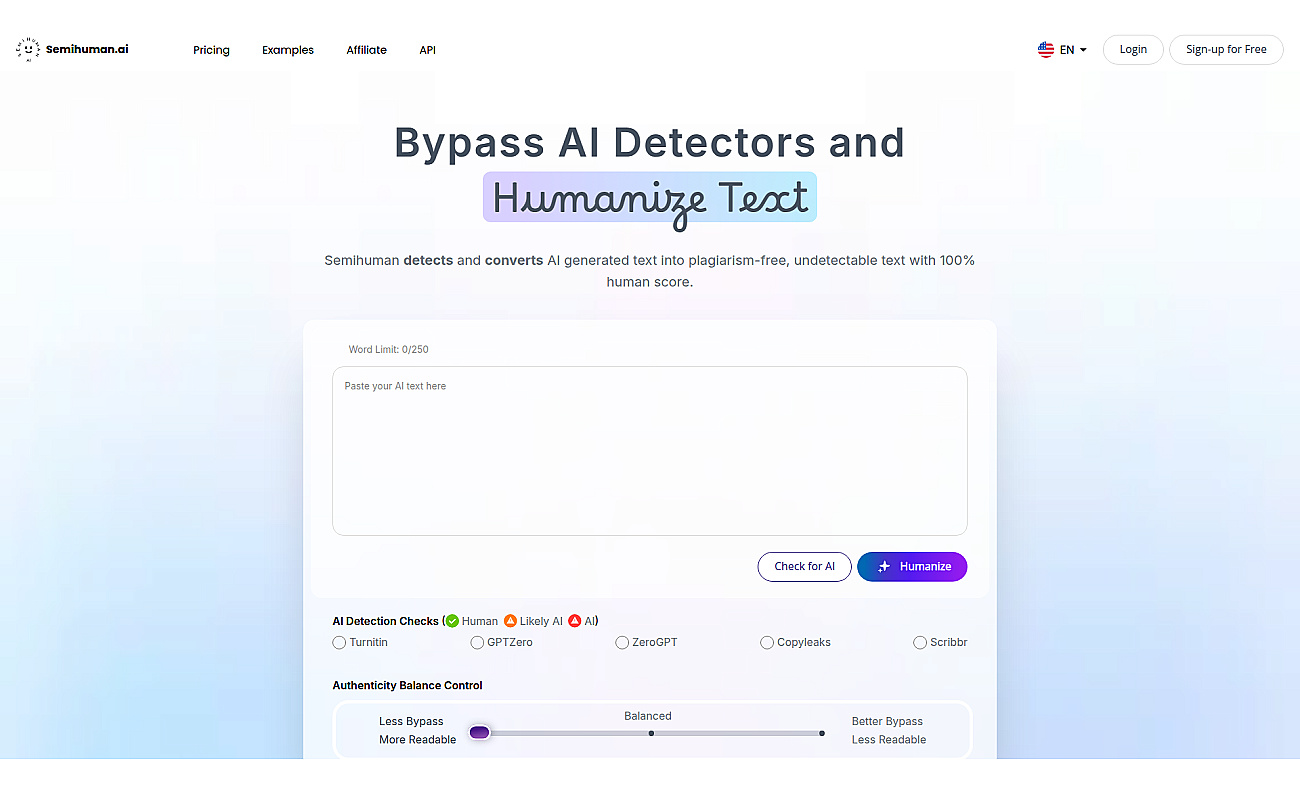Click the orange Likely AI warning icon
This screenshot has height=788, width=1300.
pos(510,621)
